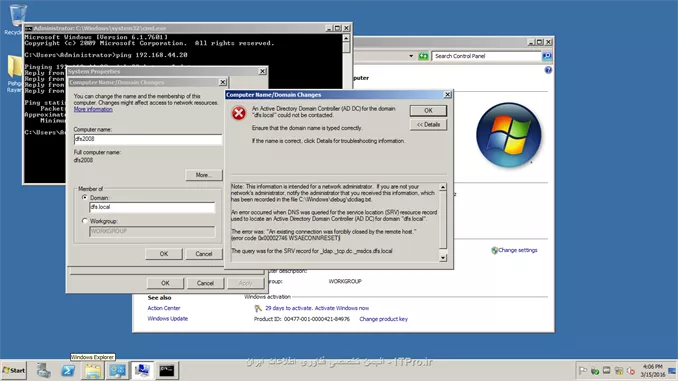
Task: Click the clock showing 4:06 PM
Action: 652,371
